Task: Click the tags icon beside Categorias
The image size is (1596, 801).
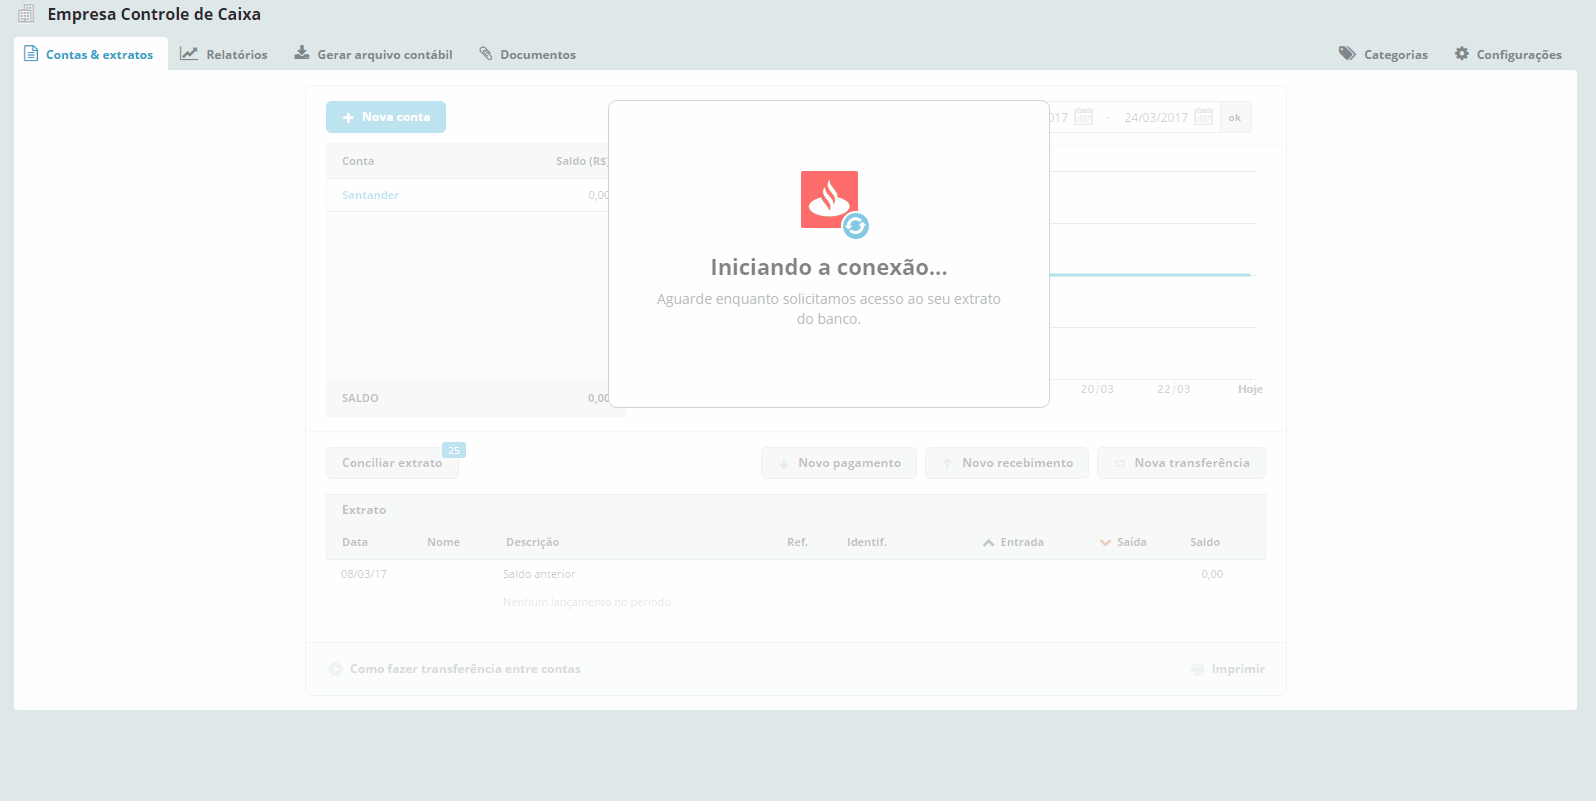Action: pyautogui.click(x=1348, y=53)
